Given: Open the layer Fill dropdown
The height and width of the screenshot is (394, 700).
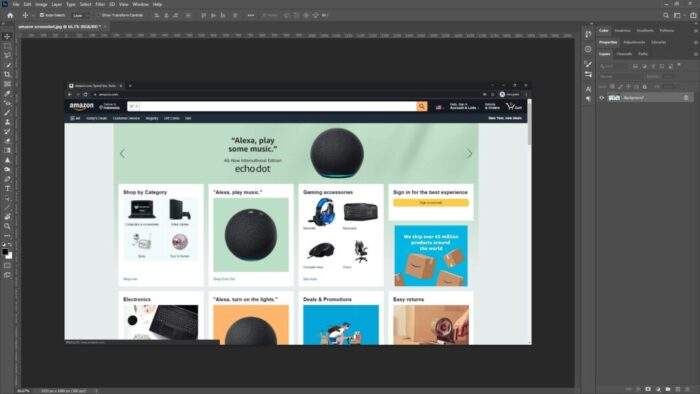Looking at the screenshot, I should [668, 87].
